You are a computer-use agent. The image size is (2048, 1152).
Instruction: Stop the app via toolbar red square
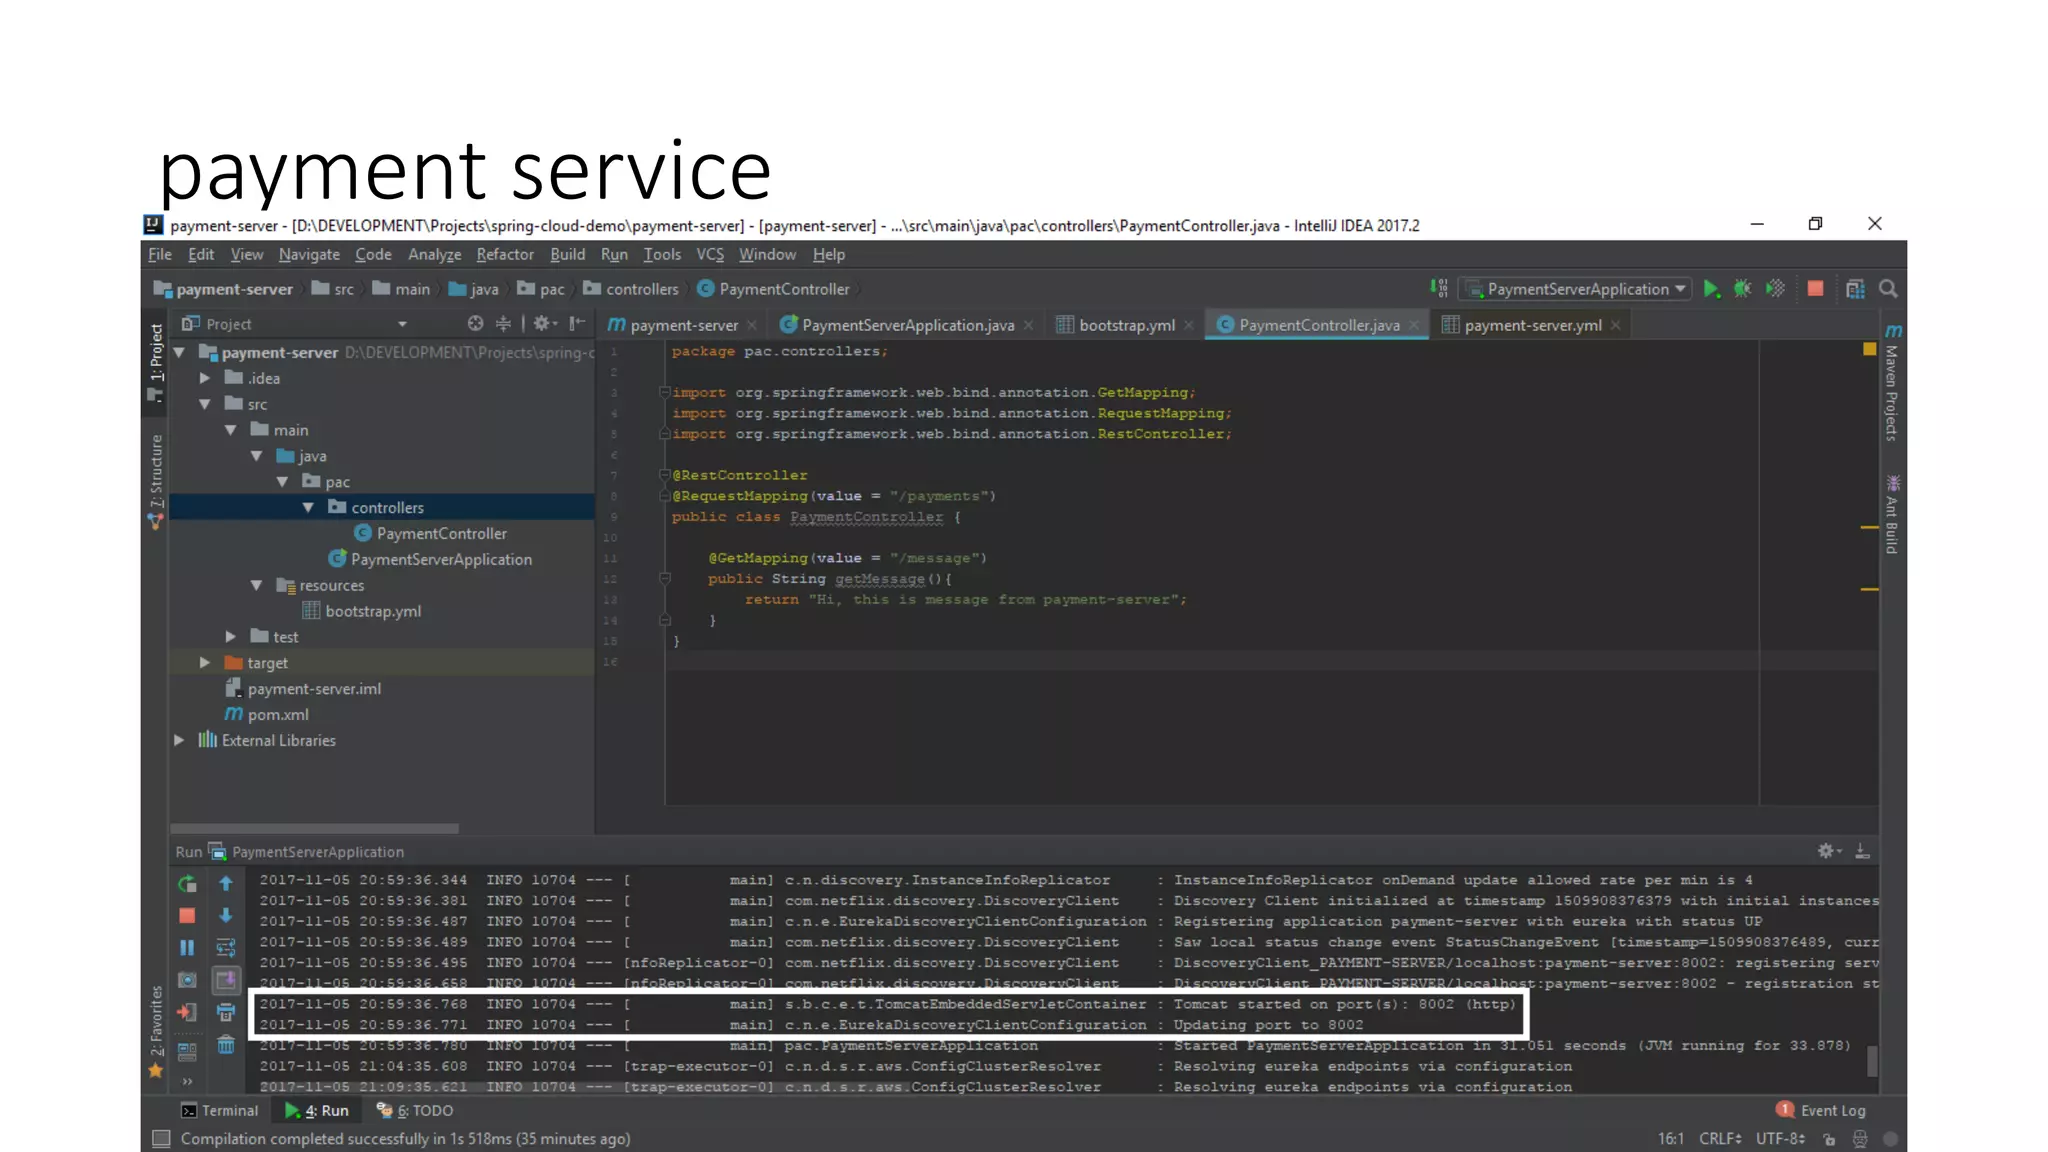pos(1816,289)
